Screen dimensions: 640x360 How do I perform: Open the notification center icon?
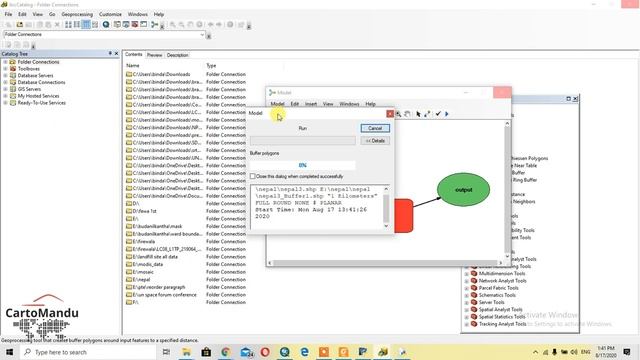627,352
